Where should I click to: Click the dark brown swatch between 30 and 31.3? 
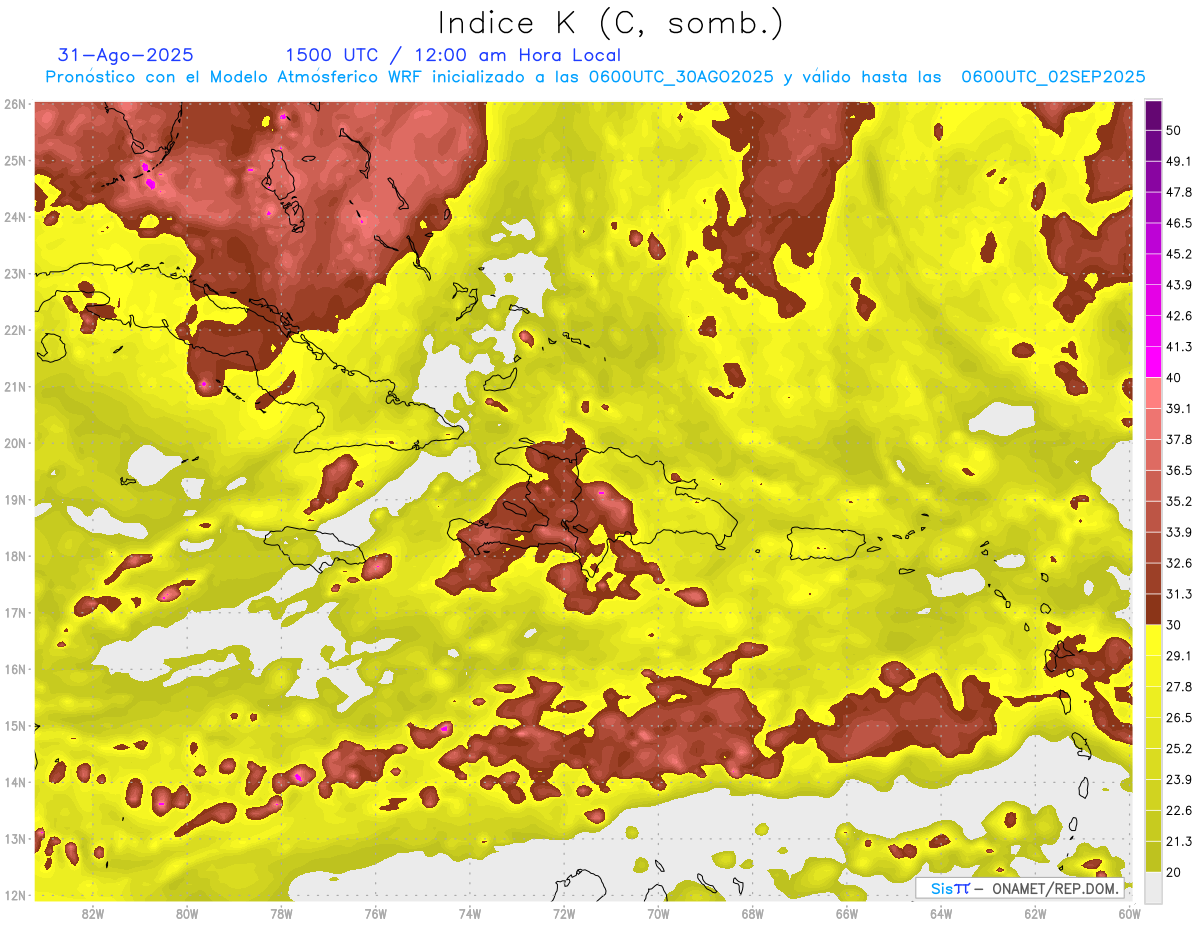[1153, 609]
